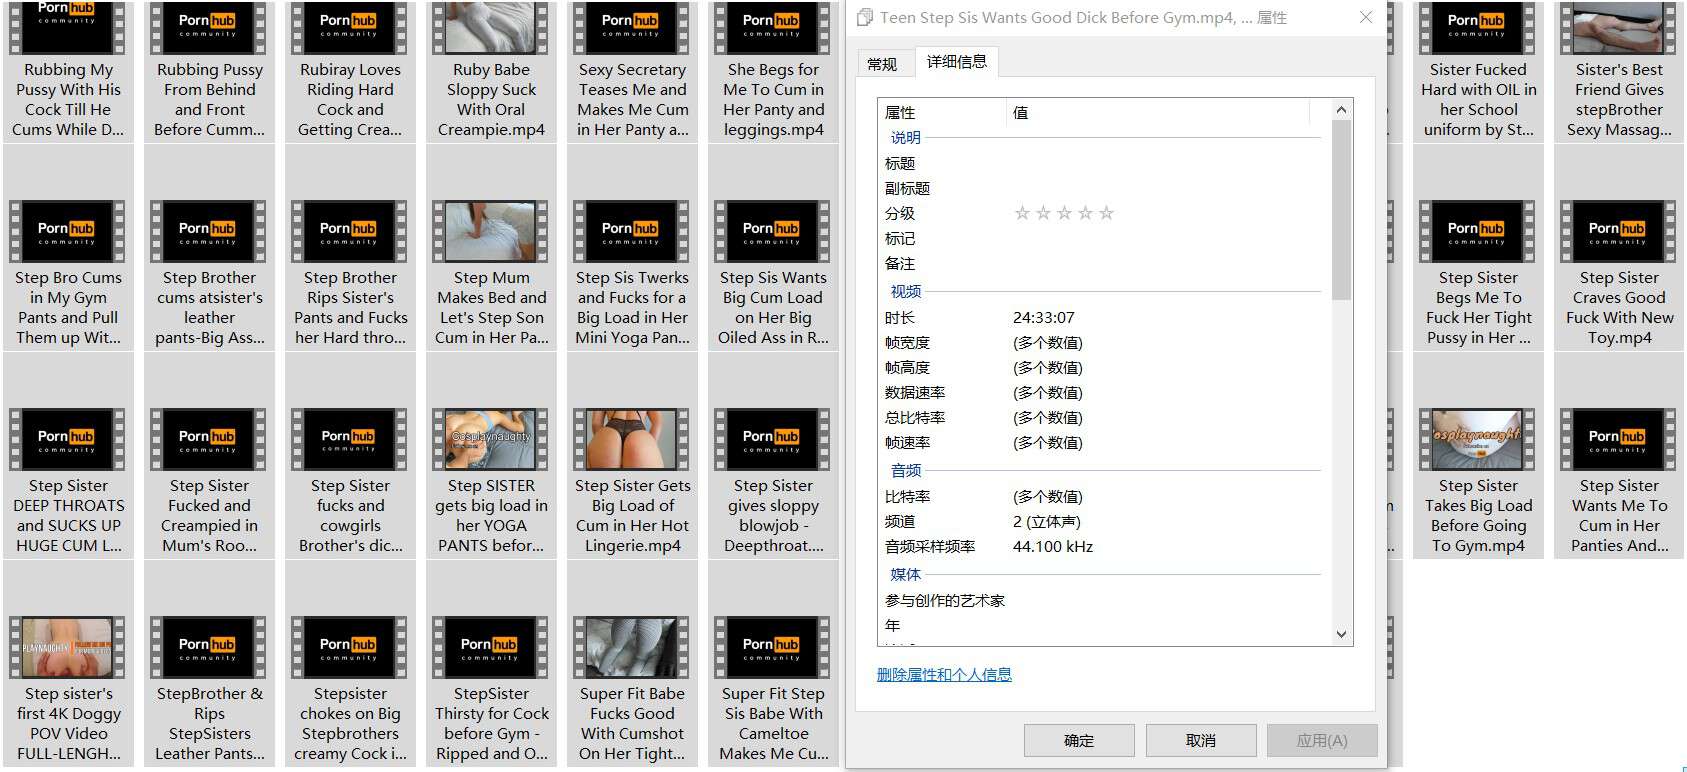Close the properties dialog window

point(1366,18)
